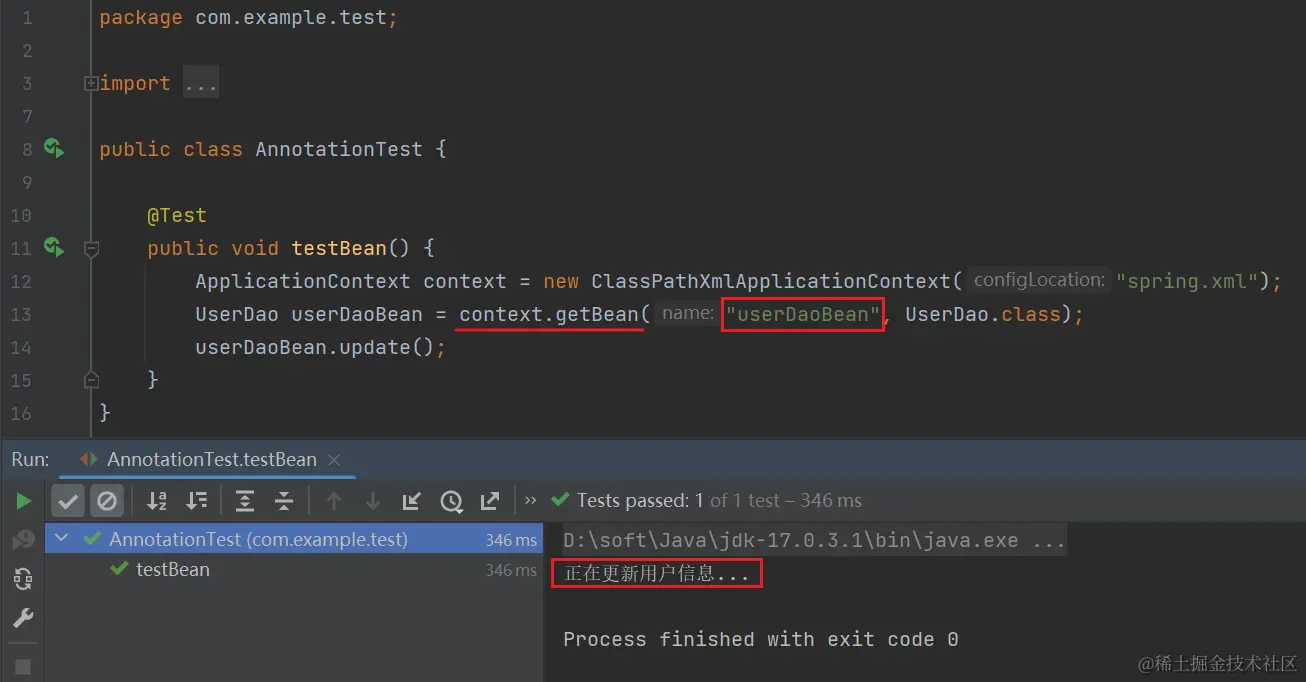Click the import tests icon
The image size is (1306, 682).
click(x=411, y=500)
